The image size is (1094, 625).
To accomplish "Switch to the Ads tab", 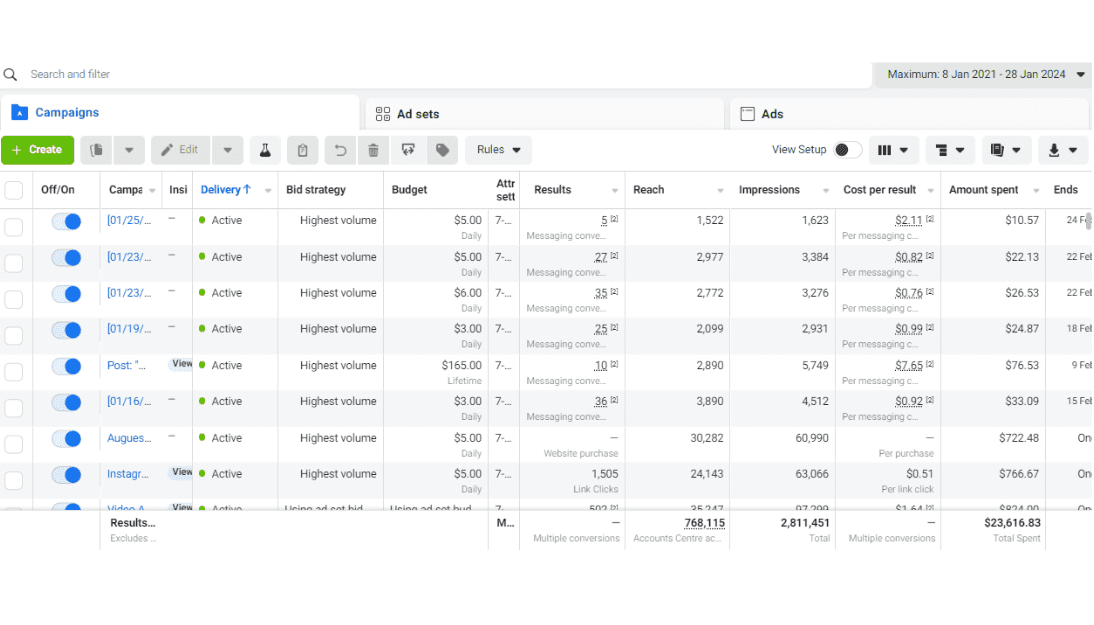I will (772, 114).
